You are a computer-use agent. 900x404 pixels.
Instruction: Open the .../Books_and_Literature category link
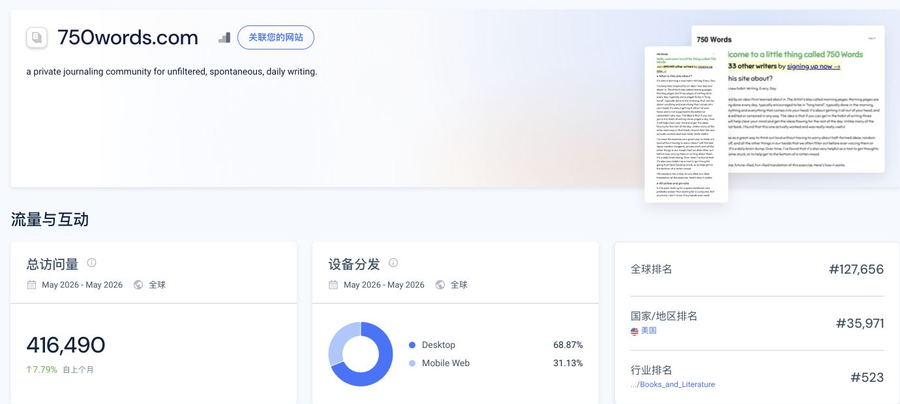tap(673, 384)
